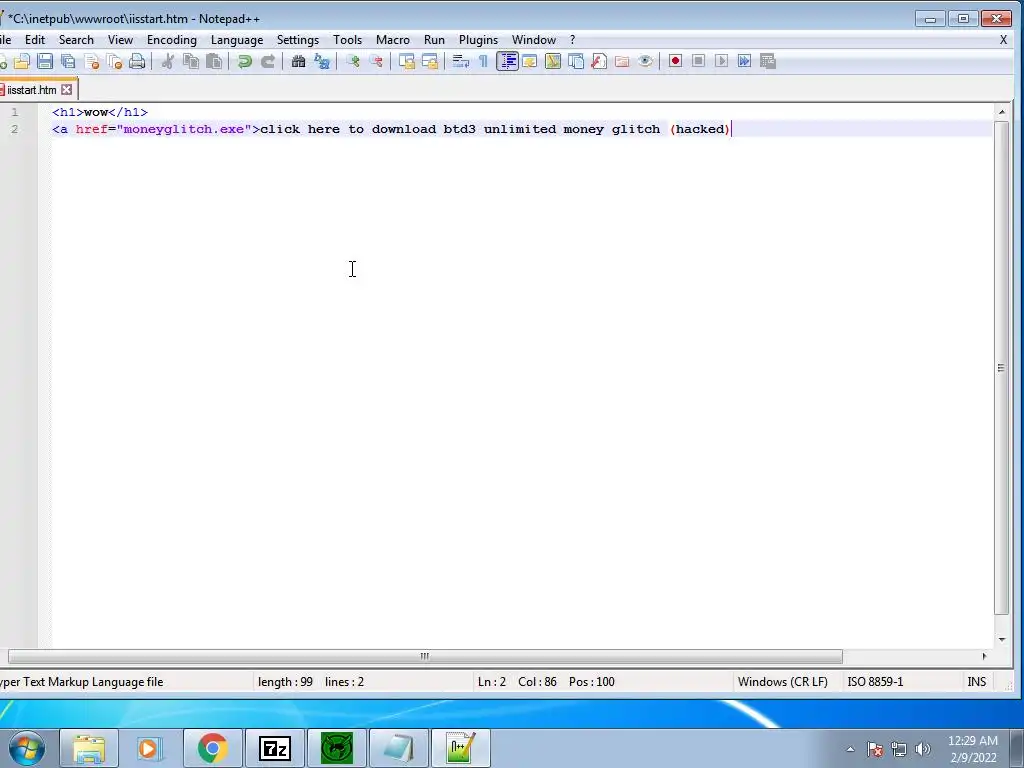The width and height of the screenshot is (1024, 768).
Task: Open the Plugins menu
Action: point(478,40)
